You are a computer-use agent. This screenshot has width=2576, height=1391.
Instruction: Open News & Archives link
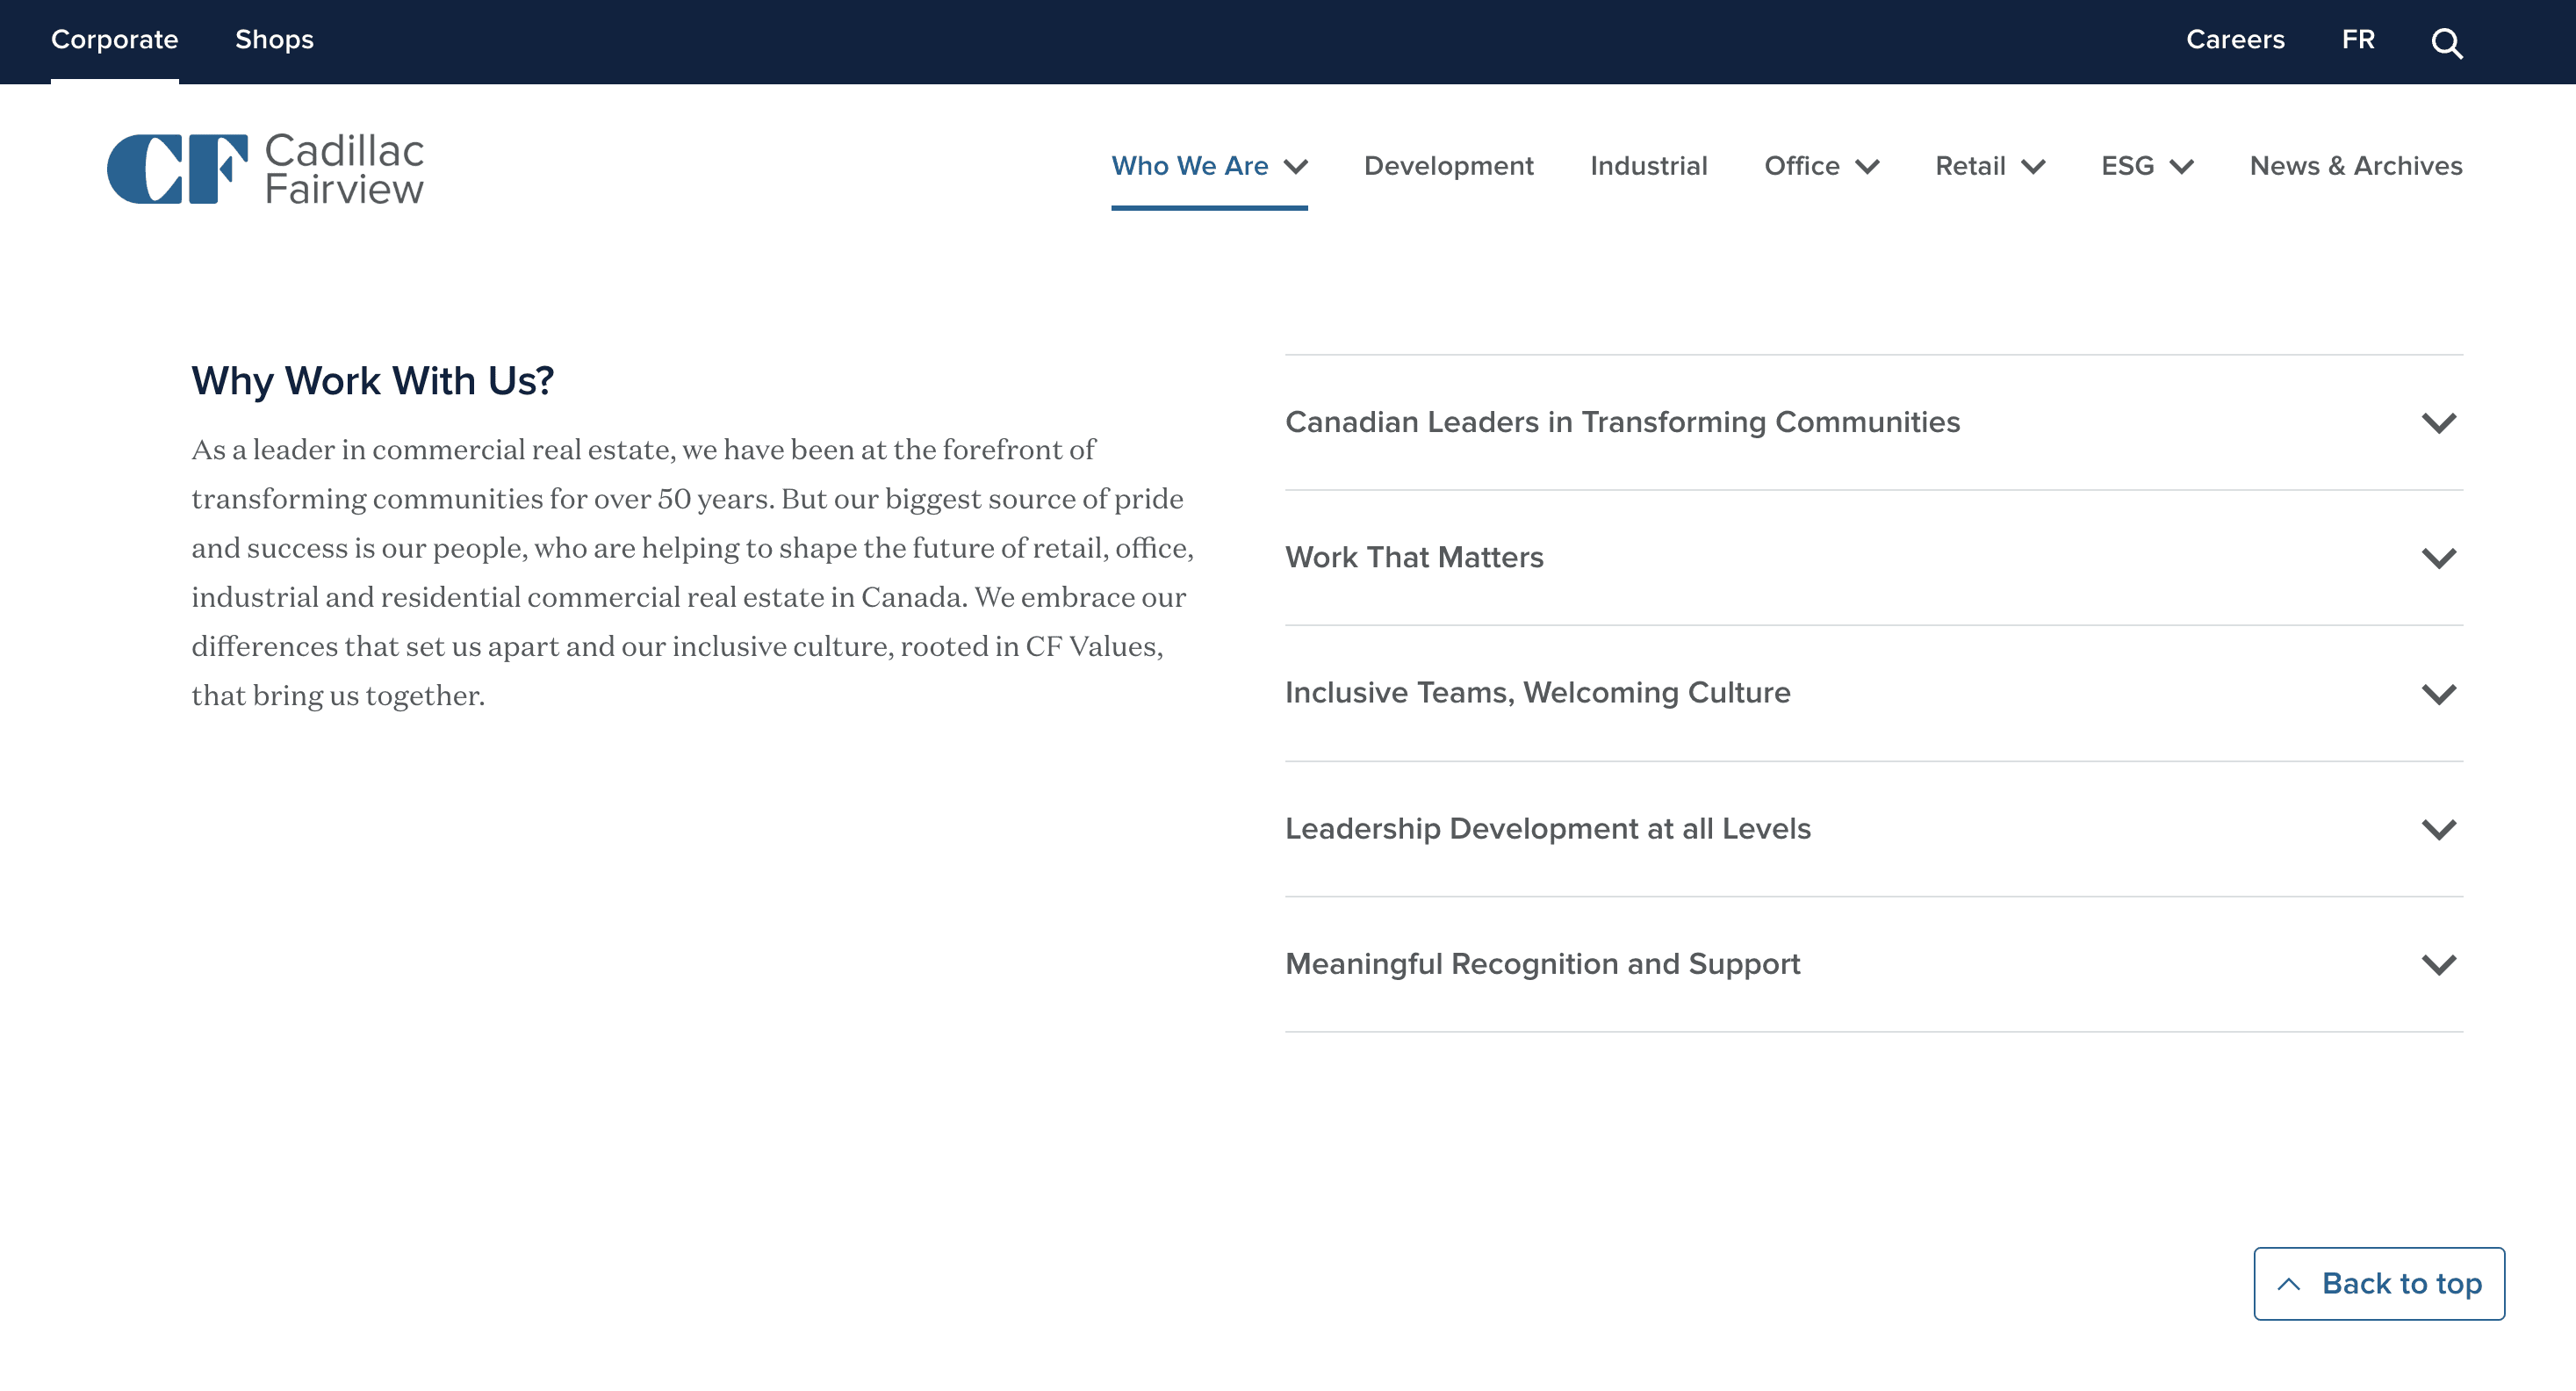pyautogui.click(x=2355, y=166)
